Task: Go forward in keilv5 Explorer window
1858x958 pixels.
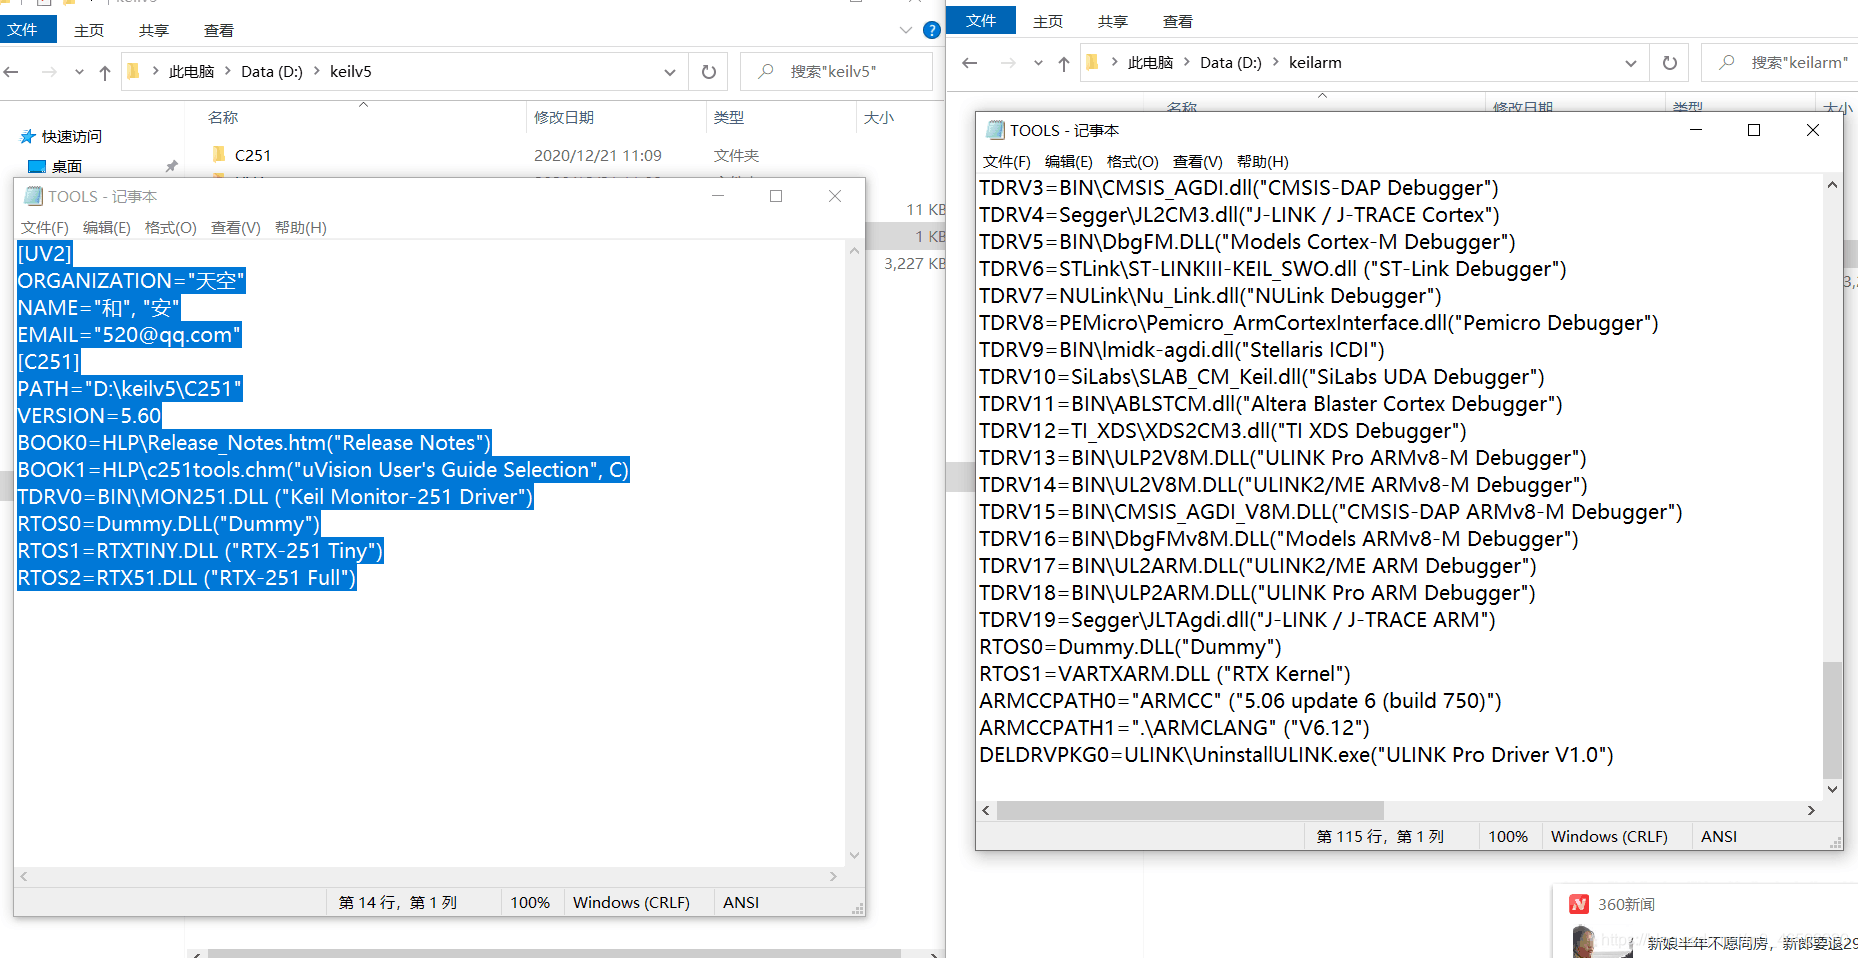Action: 49,72
